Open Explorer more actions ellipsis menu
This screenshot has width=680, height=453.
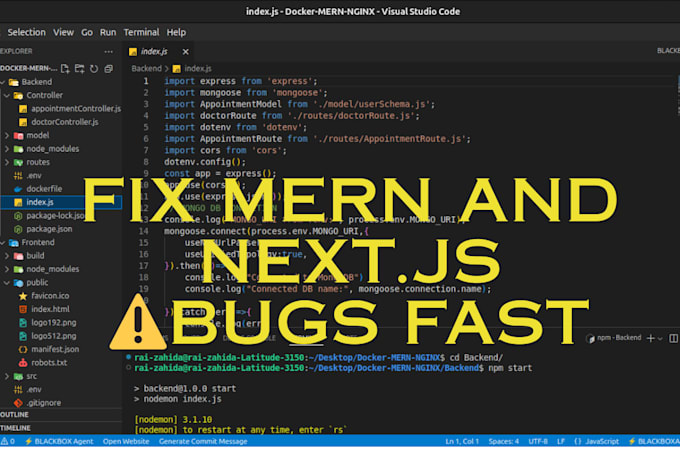click(x=108, y=52)
